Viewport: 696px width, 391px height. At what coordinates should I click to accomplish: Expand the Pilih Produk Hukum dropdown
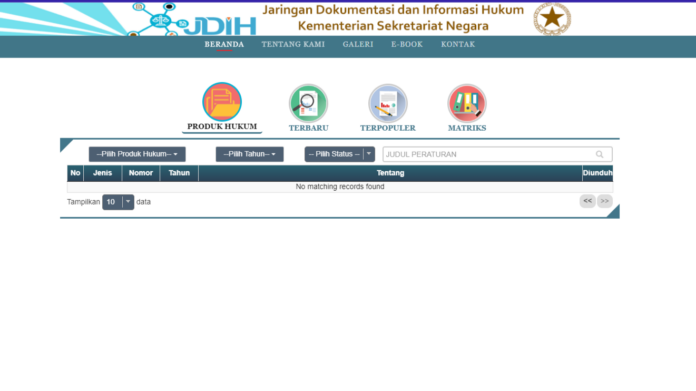pyautogui.click(x=137, y=154)
